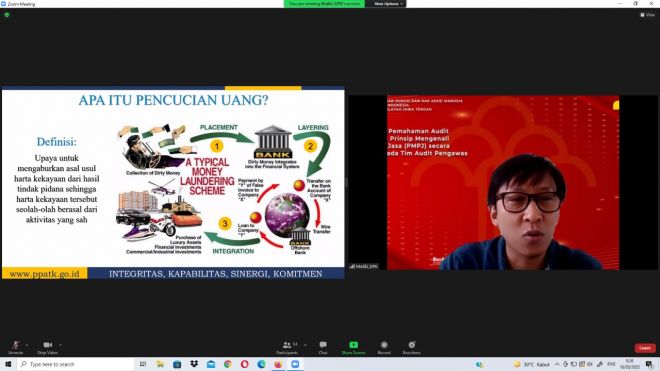
Task: Change layout with View button
Action: tap(647, 15)
